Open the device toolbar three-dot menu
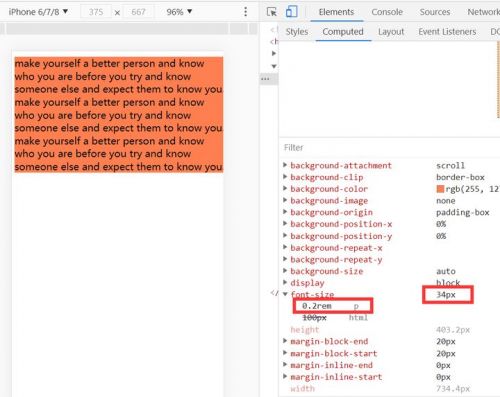This screenshot has width=500, height=397. click(x=245, y=12)
